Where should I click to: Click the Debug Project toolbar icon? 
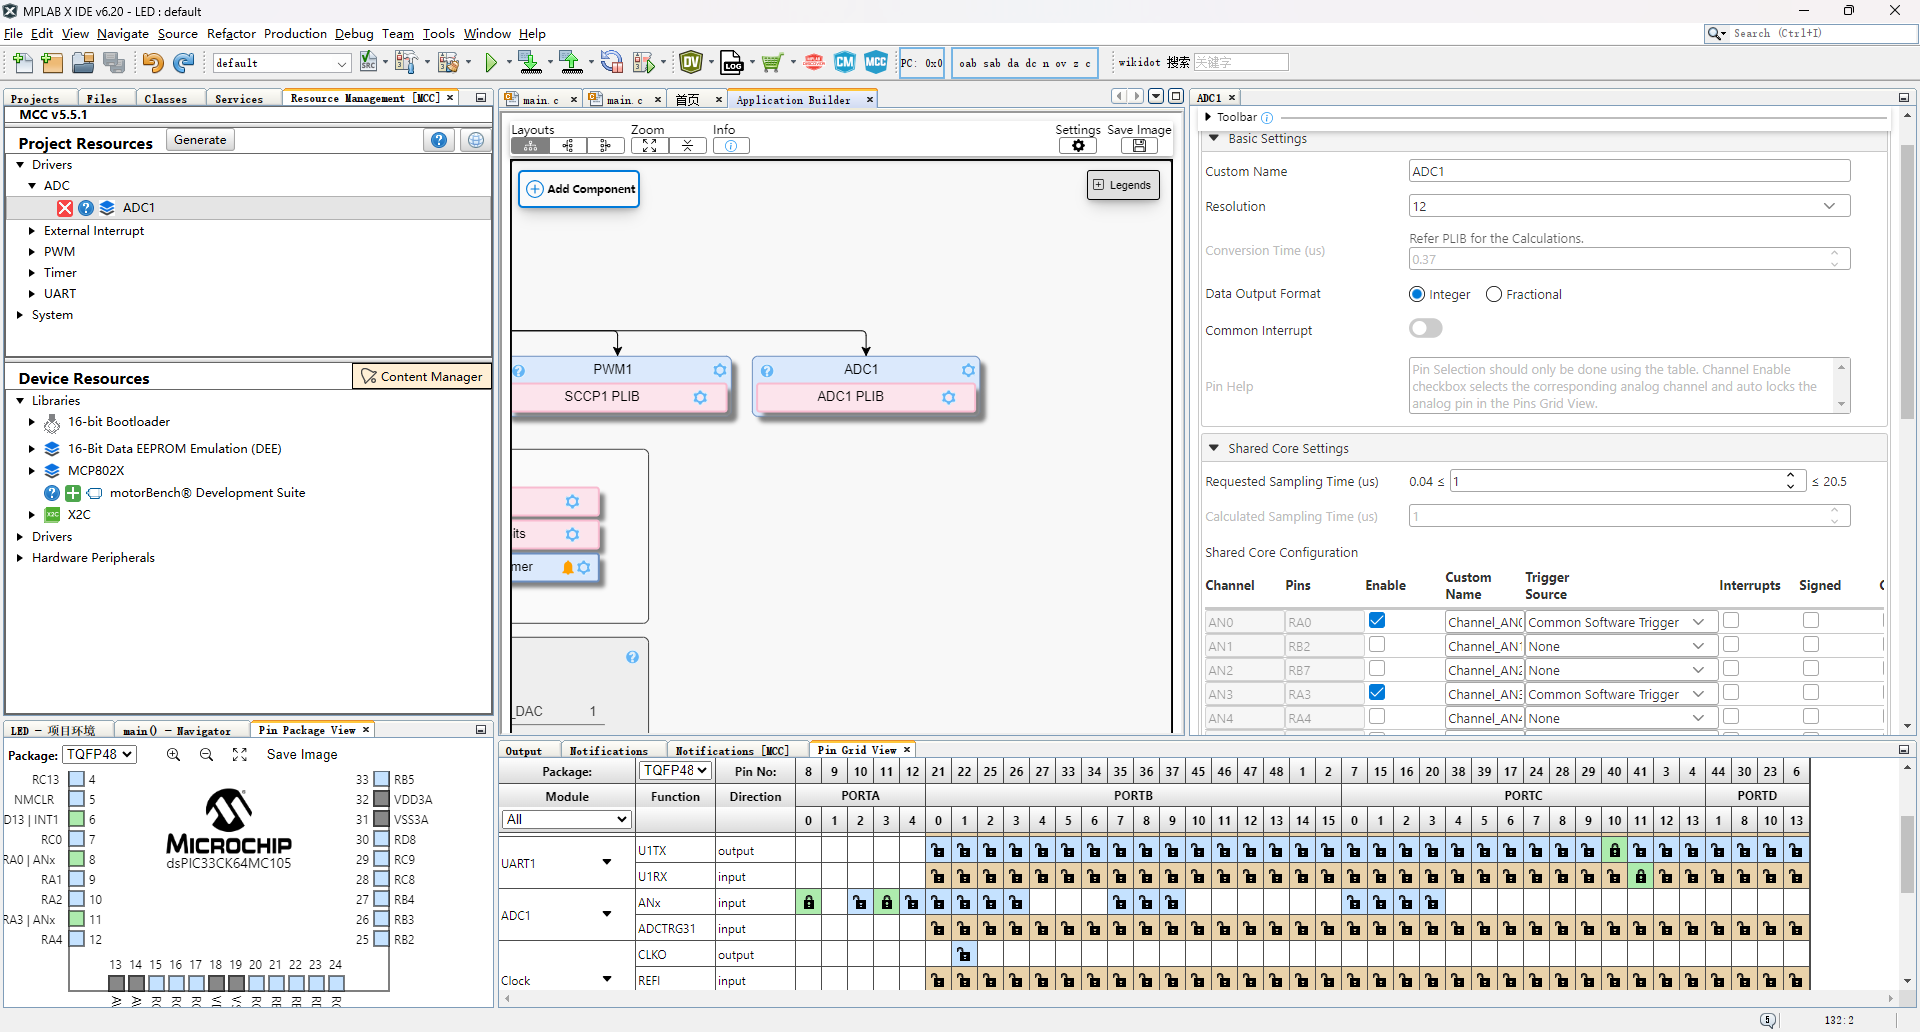[x=645, y=63]
